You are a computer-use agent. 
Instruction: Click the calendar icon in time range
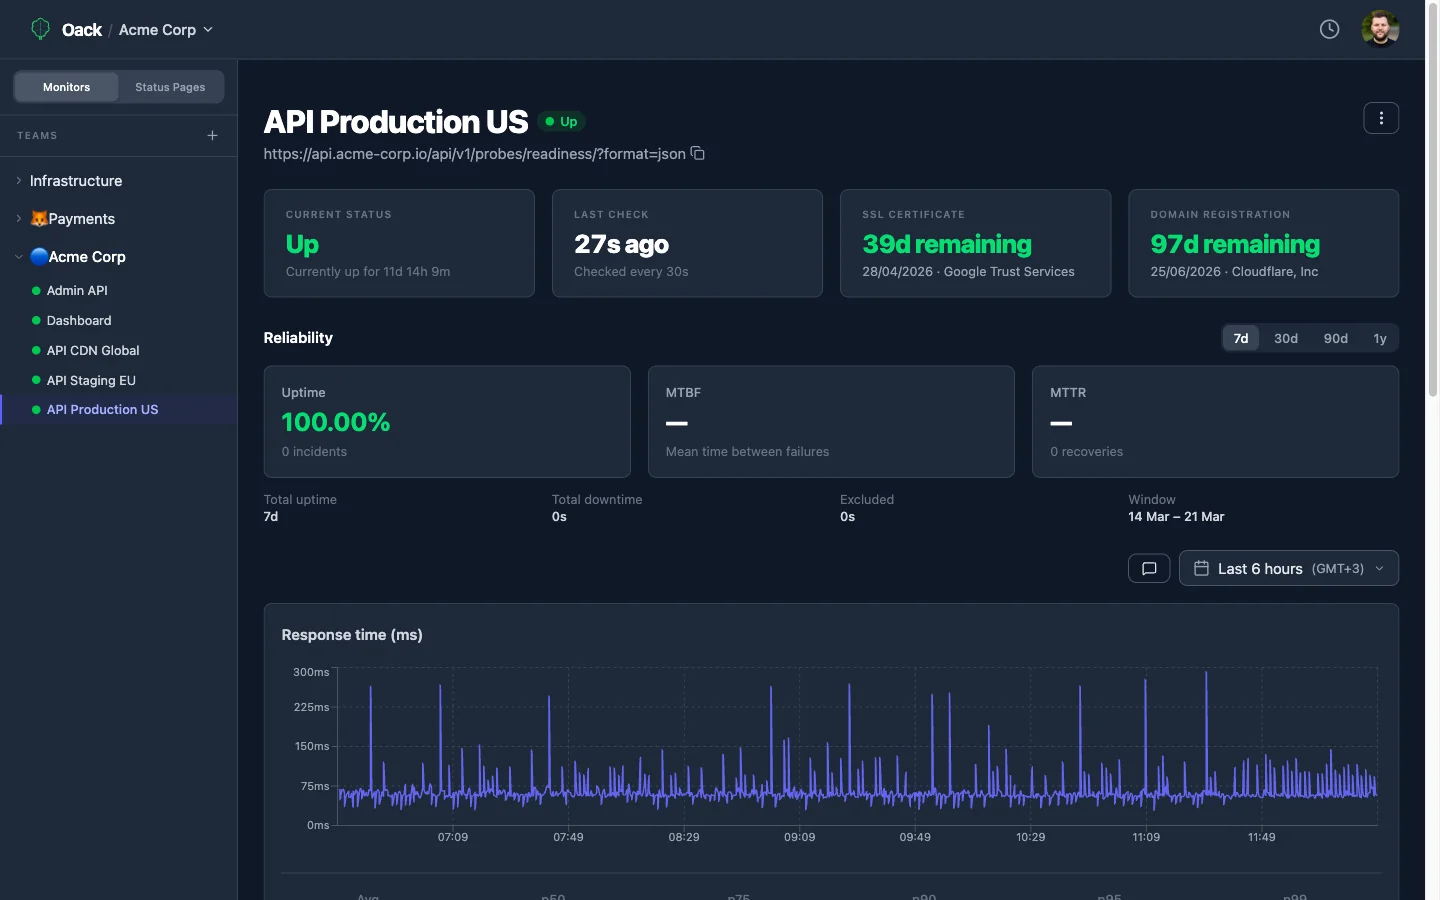1201,568
